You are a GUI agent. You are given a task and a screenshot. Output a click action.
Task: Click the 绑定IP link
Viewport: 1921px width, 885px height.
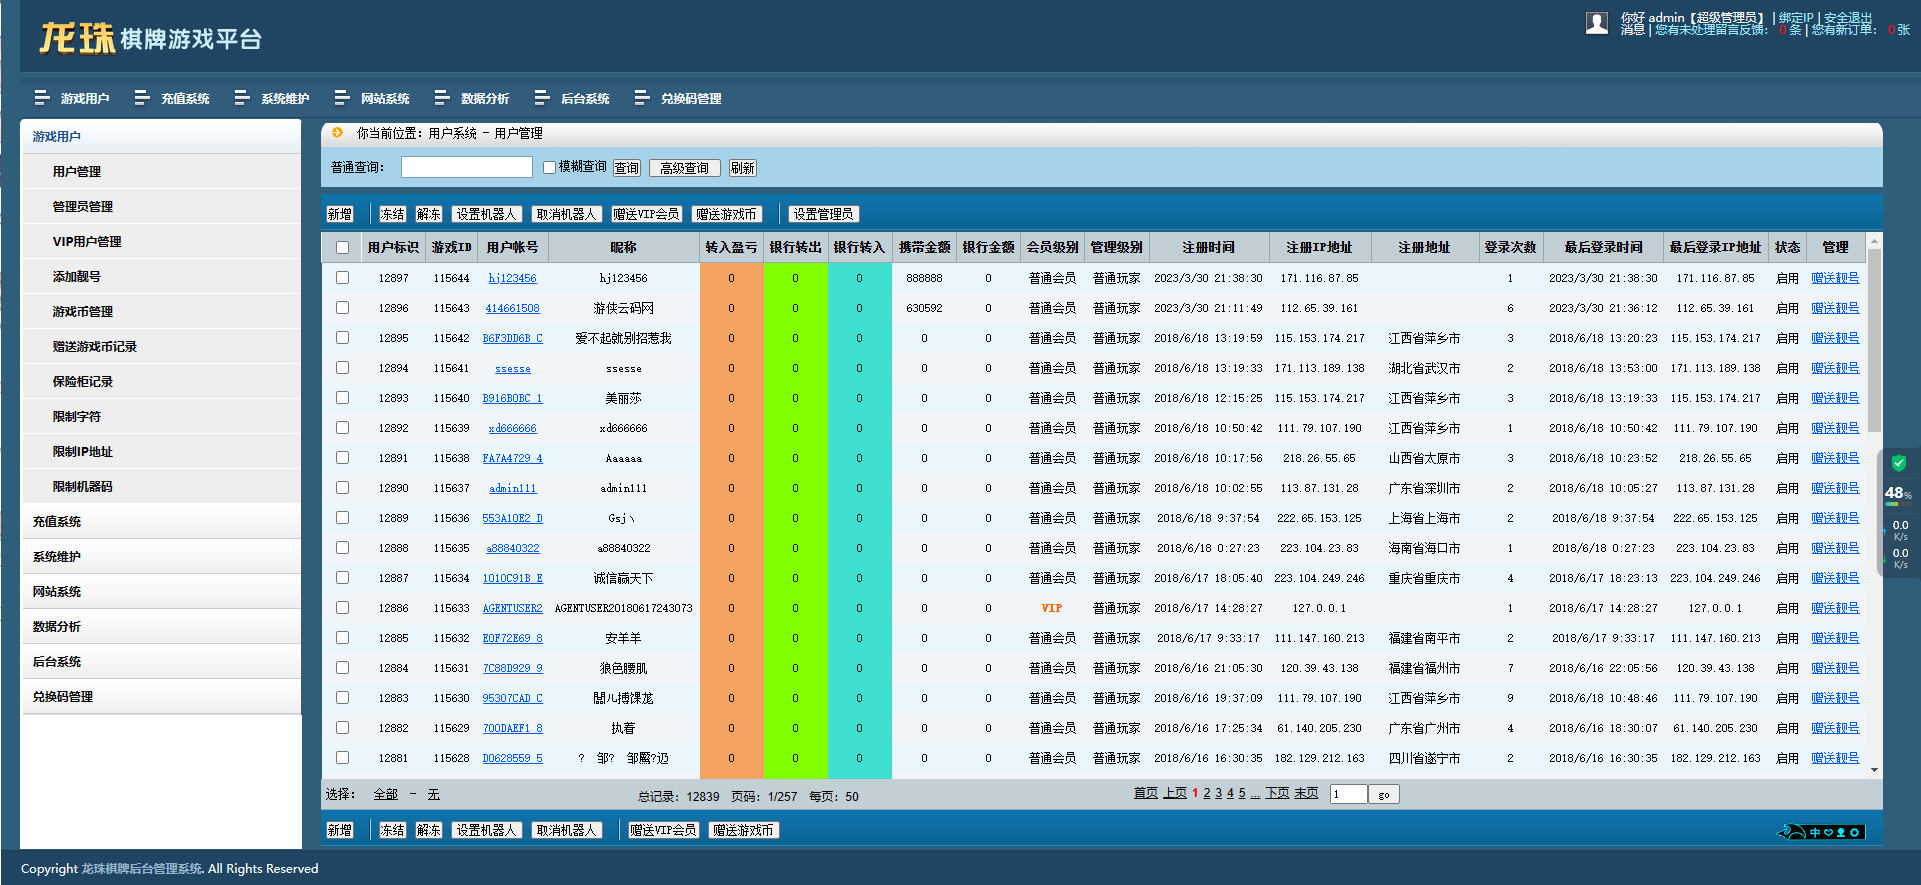1796,18
